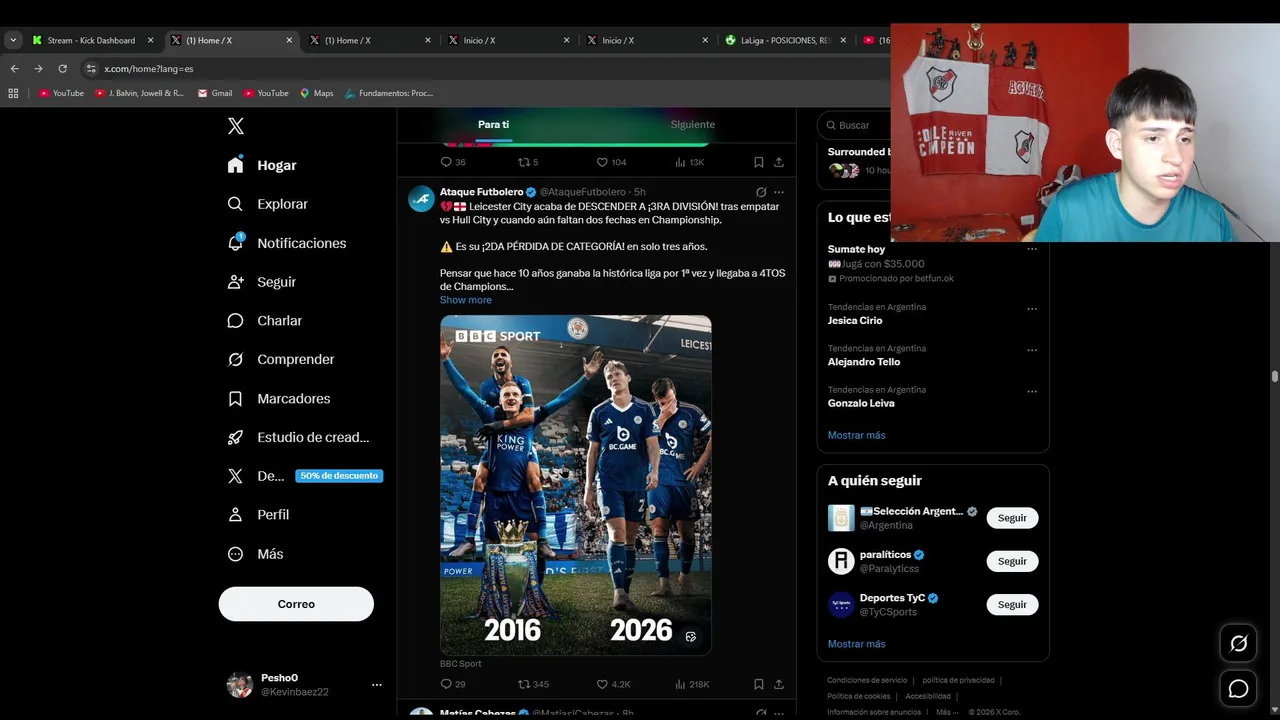The width and height of the screenshot is (1280, 720).
Task: Bookmark the Leicester City post
Action: point(759,684)
